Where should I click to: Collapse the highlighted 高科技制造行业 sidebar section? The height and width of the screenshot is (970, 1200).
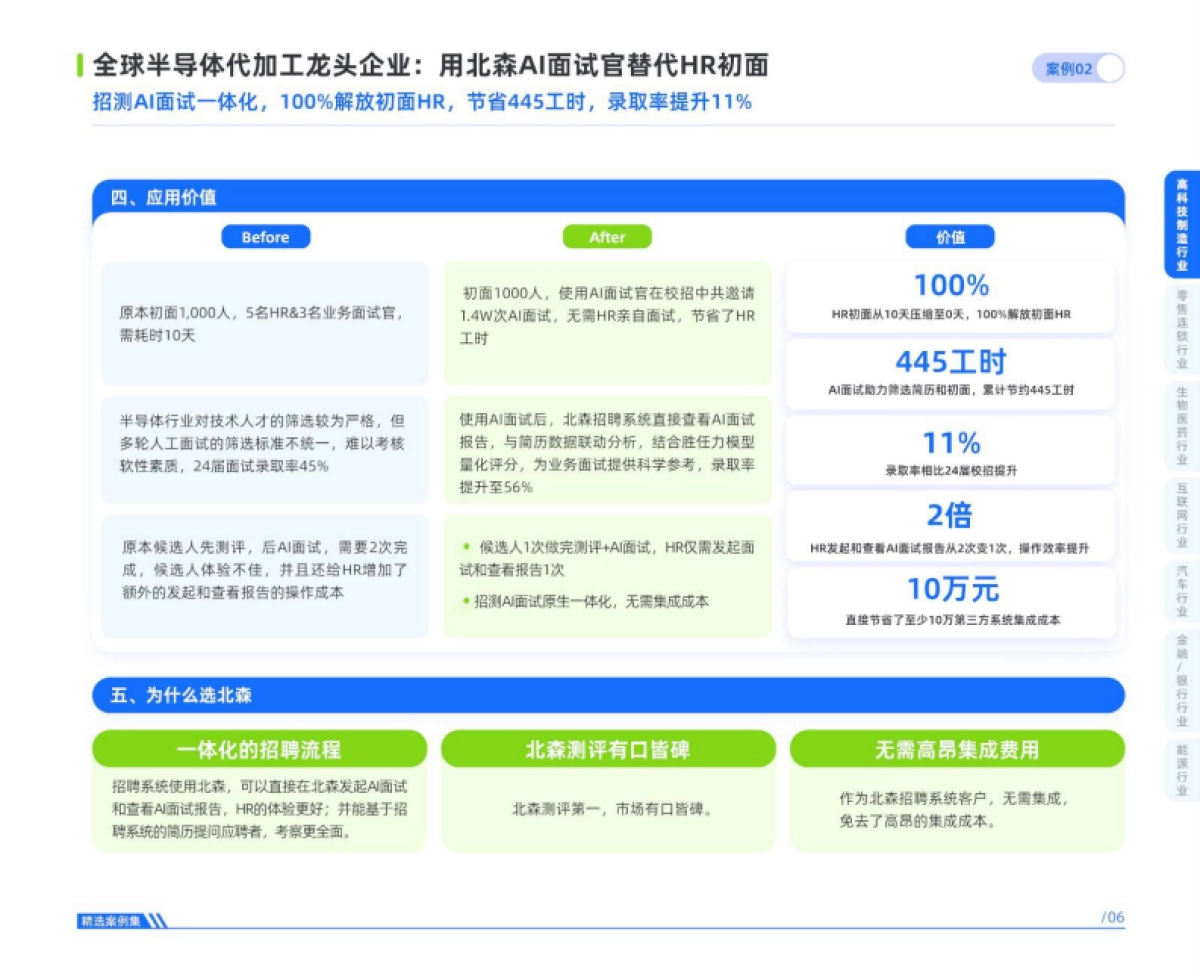click(x=1183, y=222)
